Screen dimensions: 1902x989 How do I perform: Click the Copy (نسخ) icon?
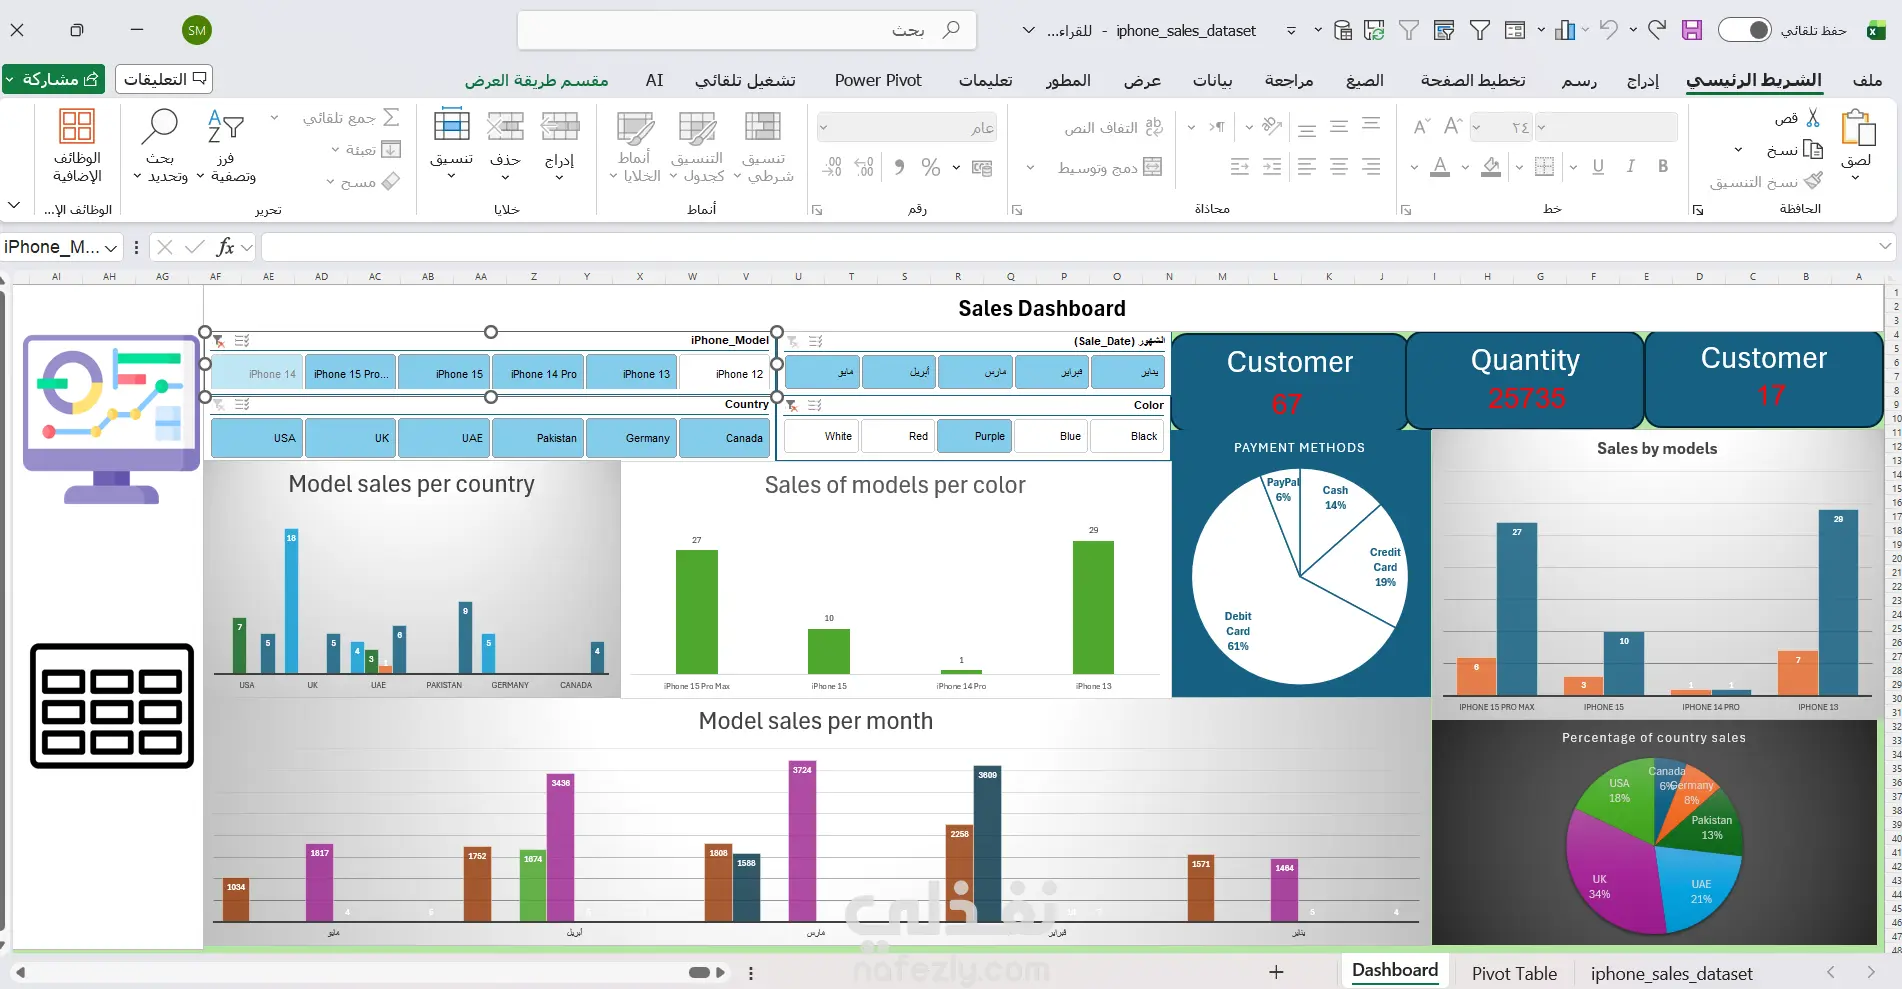1813,150
